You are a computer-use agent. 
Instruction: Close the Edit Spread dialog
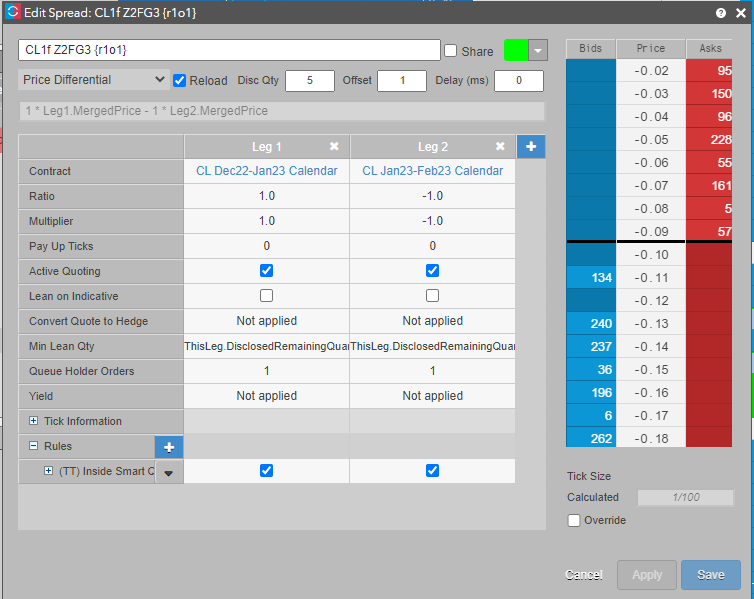(x=741, y=13)
